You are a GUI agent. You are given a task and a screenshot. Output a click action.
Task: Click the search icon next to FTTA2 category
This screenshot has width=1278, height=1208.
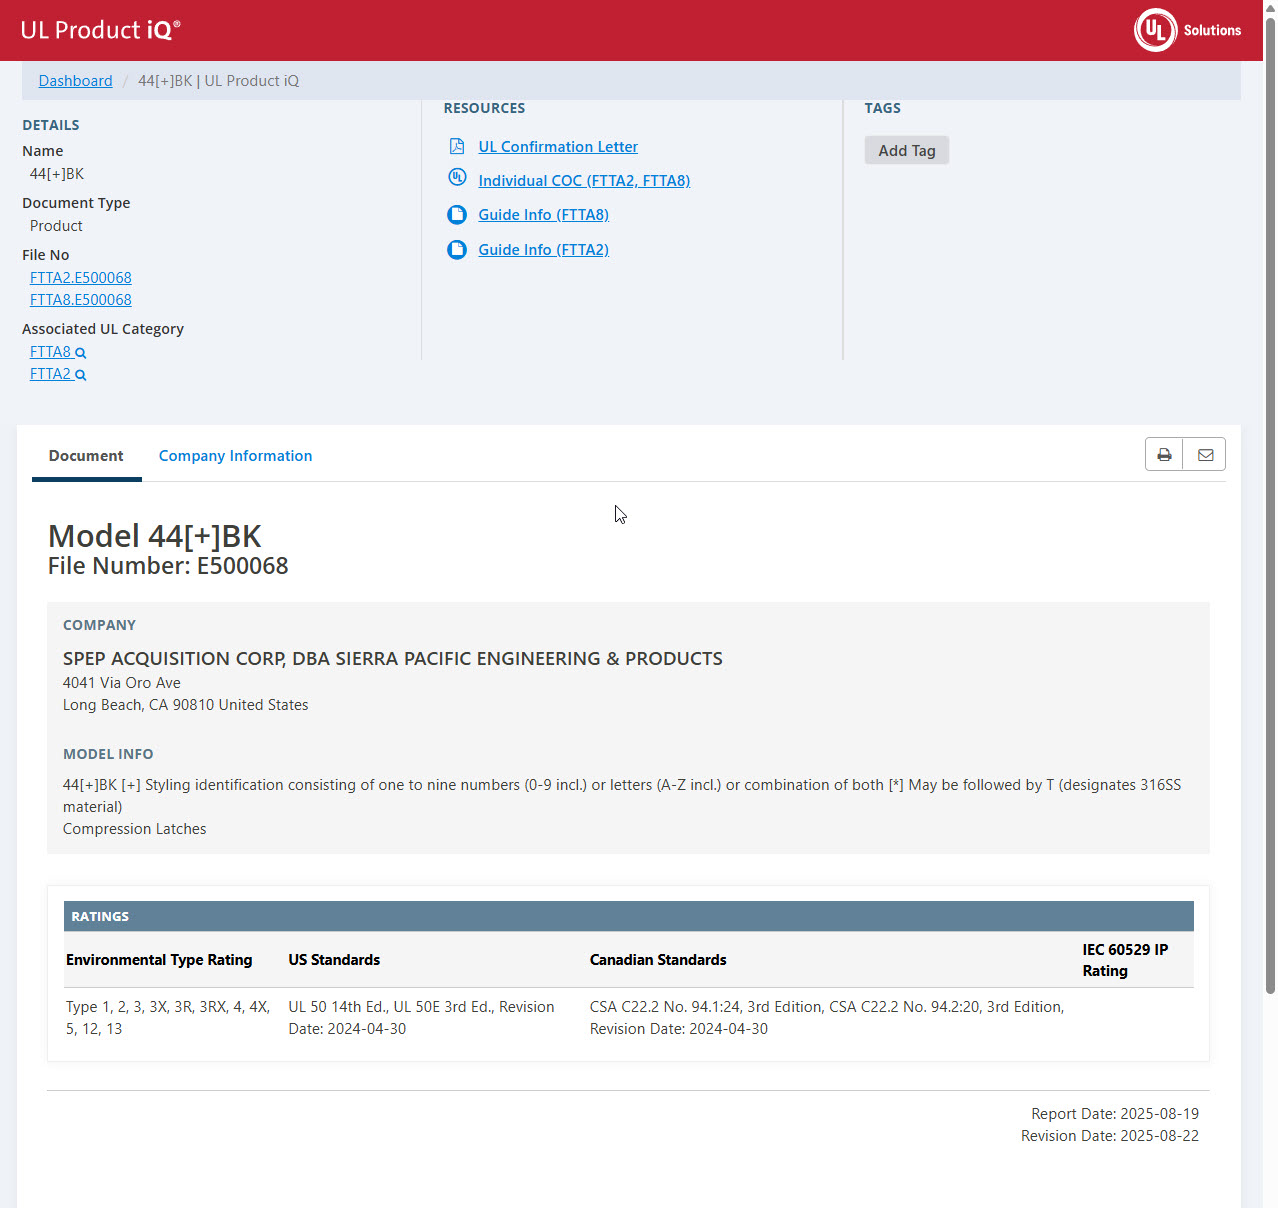click(81, 375)
